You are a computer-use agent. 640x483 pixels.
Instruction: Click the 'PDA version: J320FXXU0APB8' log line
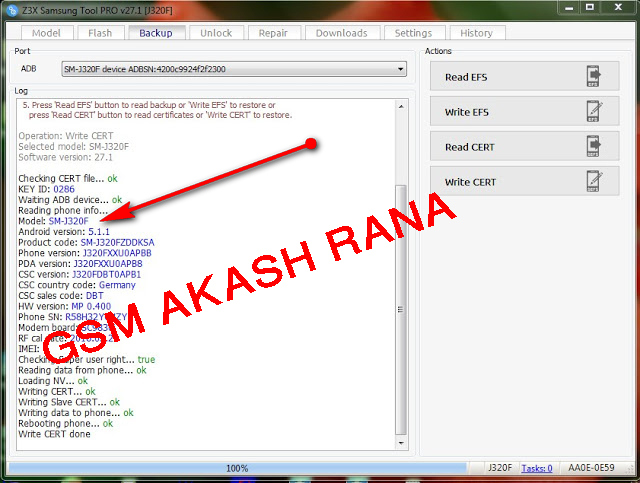pyautogui.click(x=80, y=263)
